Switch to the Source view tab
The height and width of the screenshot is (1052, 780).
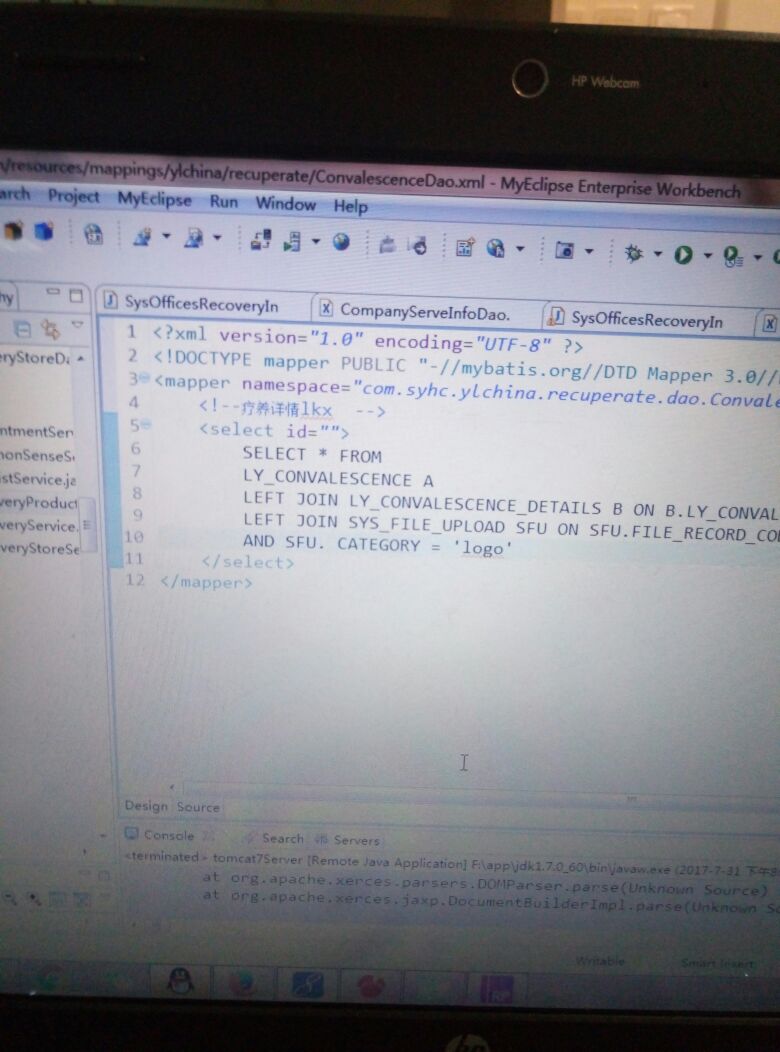[198, 806]
